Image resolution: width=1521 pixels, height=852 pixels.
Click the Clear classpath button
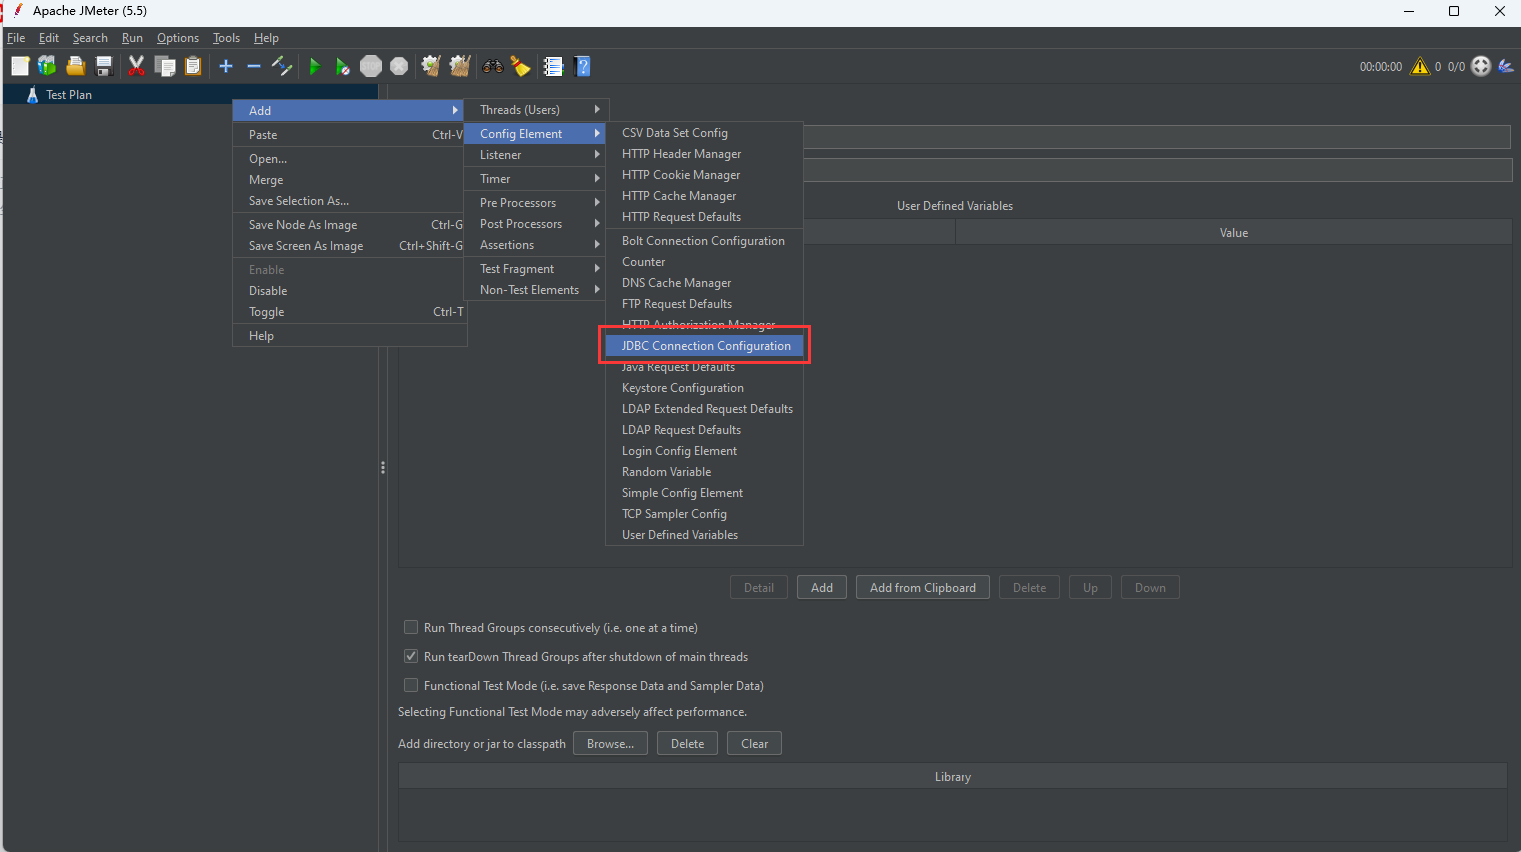click(755, 744)
